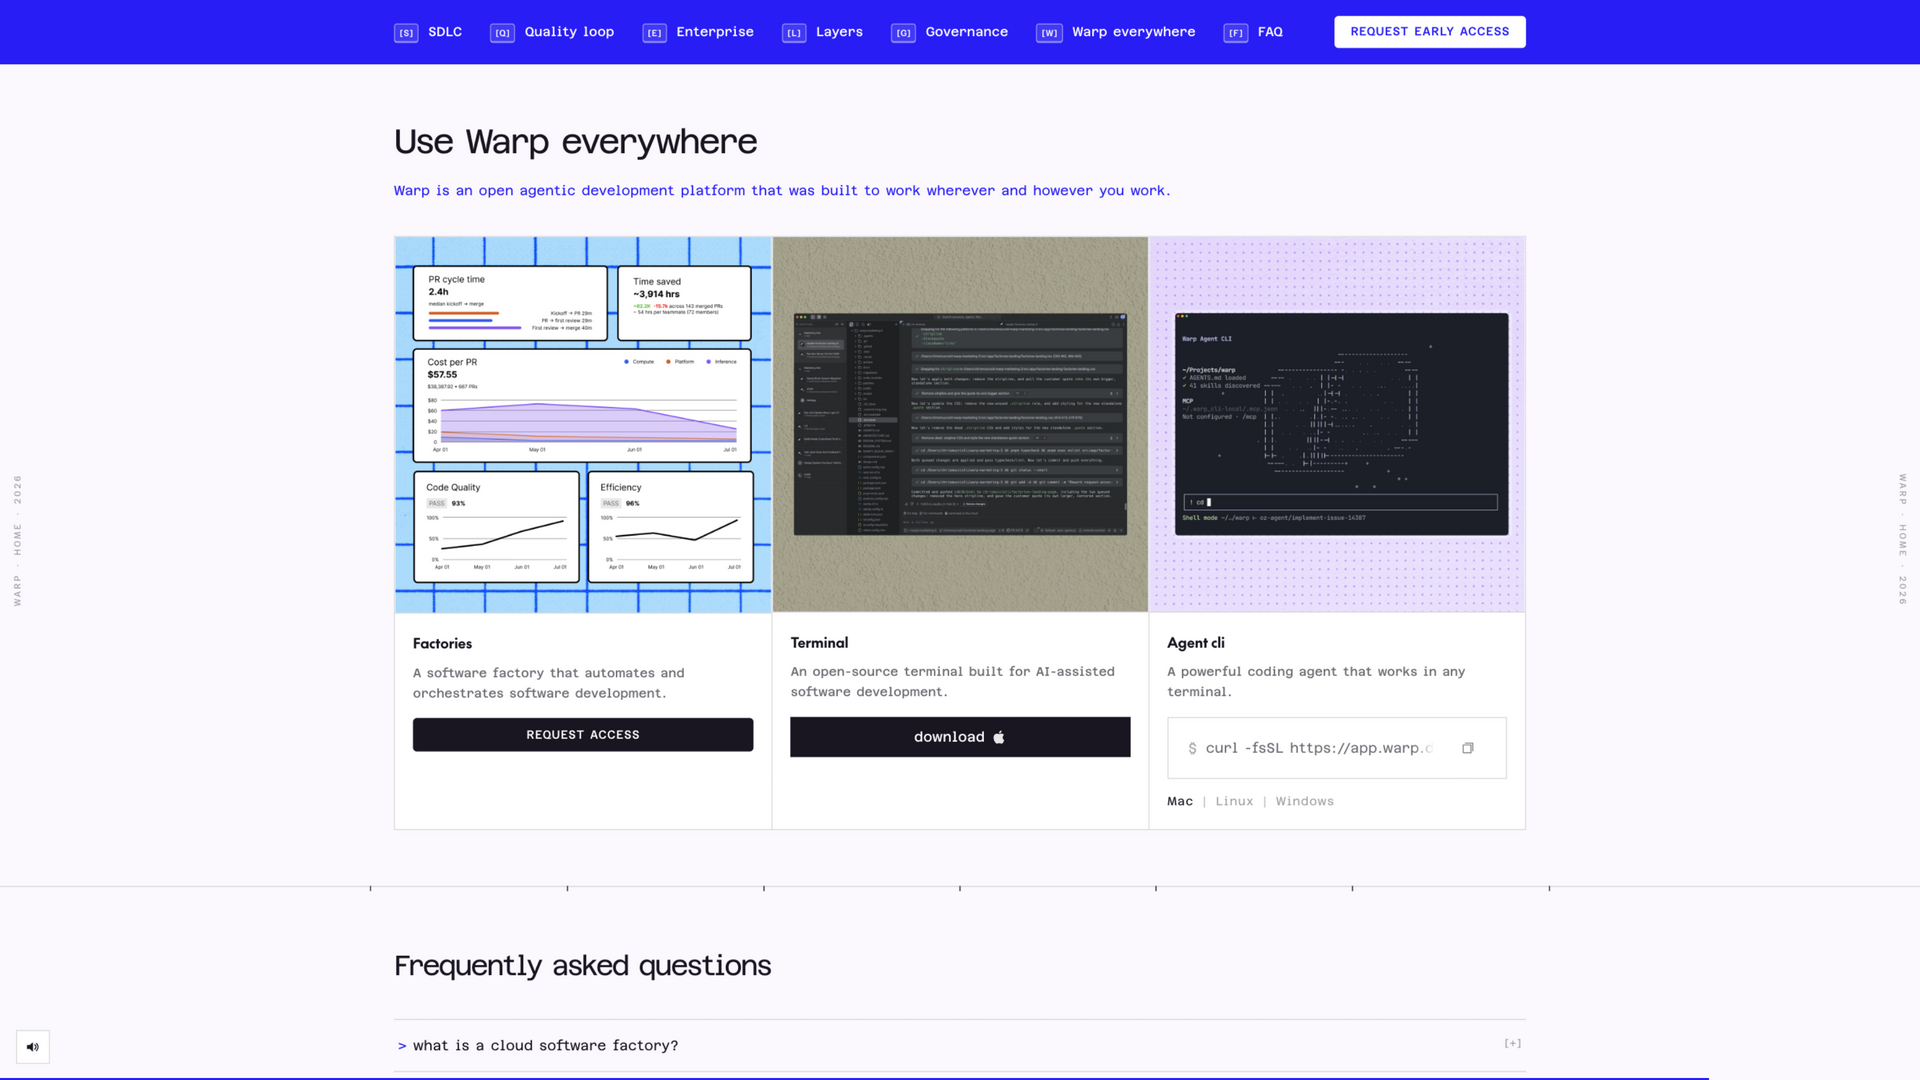Click the Apple logo in download button
The image size is (1920, 1080).
coord(998,737)
